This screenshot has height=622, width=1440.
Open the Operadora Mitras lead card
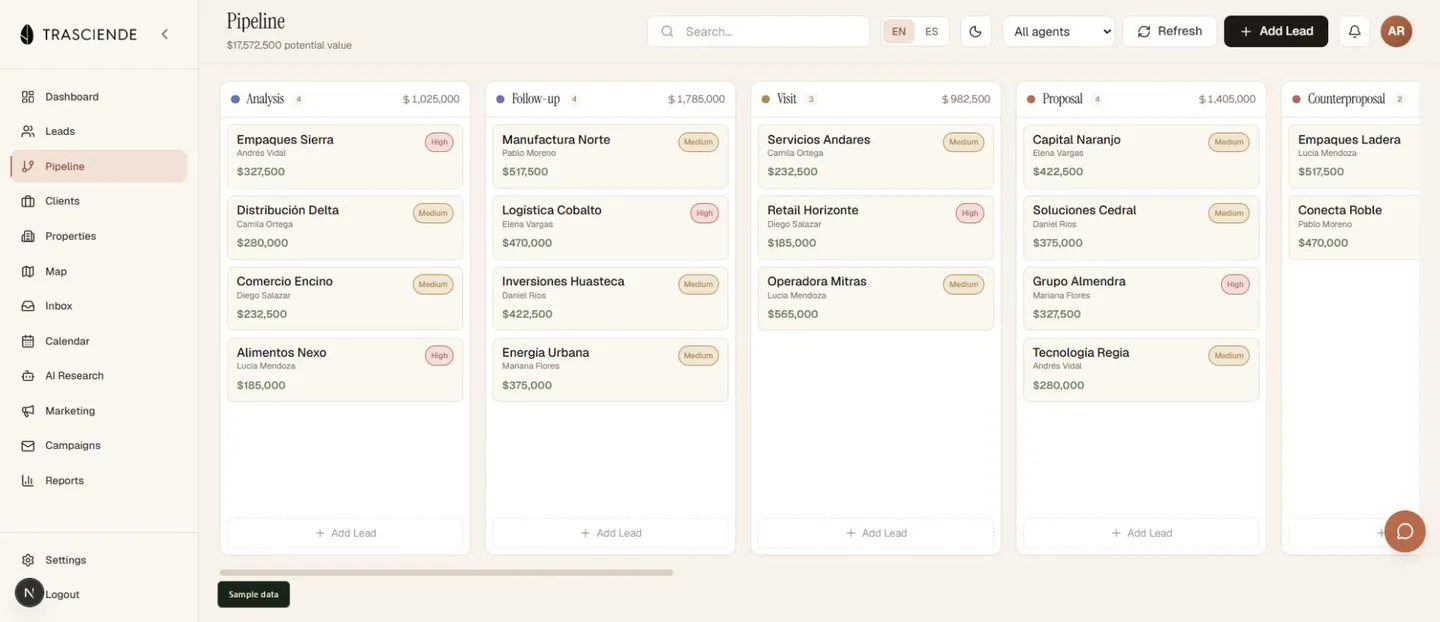pos(876,298)
